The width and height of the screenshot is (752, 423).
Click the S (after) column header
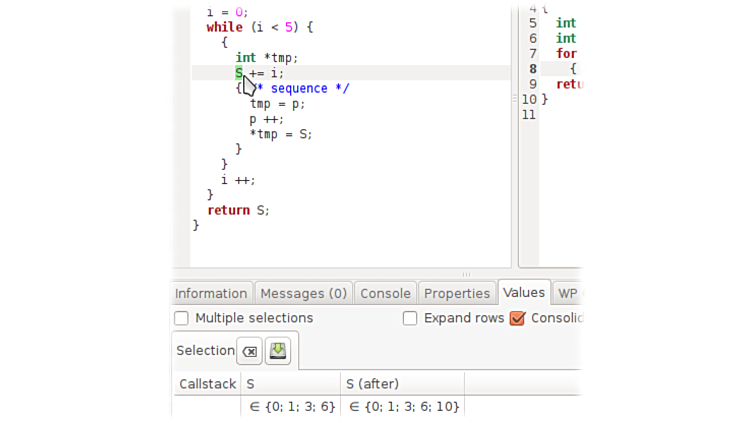[x=402, y=384]
